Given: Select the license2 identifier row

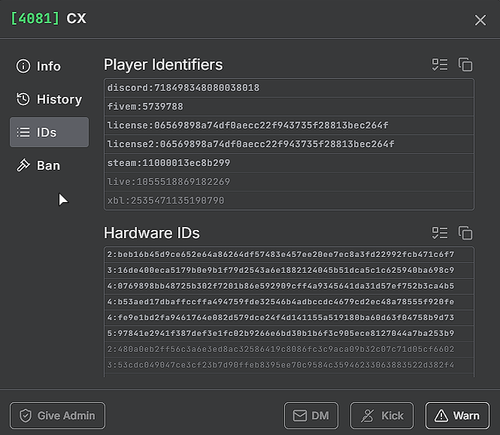Looking at the screenshot, I should pos(289,144).
